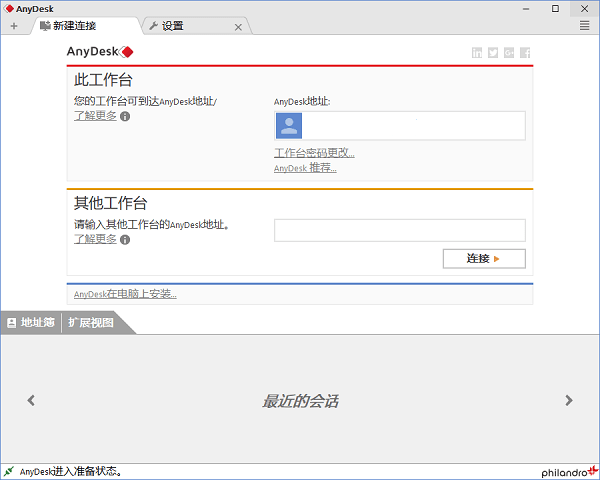
Task: Click info icon beside 此工作台 了解更多
Action: pos(125,116)
